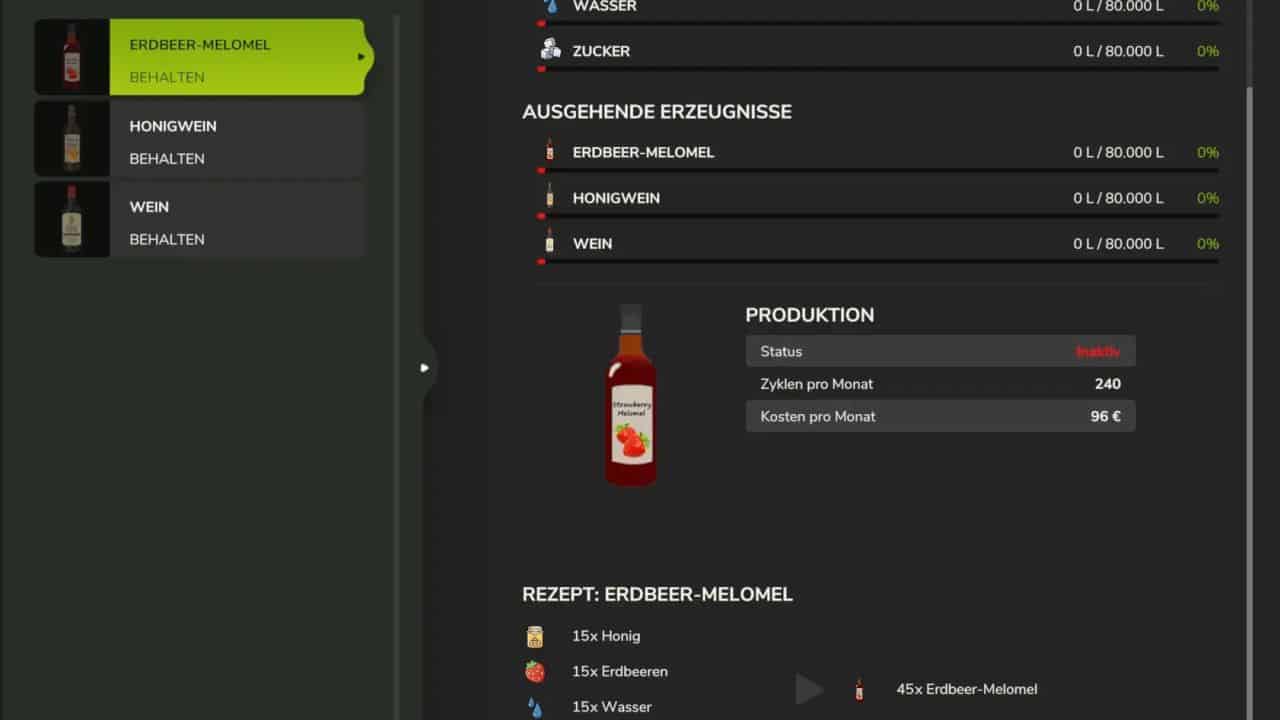Click the recipe output bottle icon by 45x Erdbeer-Melomel
This screenshot has width=1280, height=720.
click(x=858, y=689)
